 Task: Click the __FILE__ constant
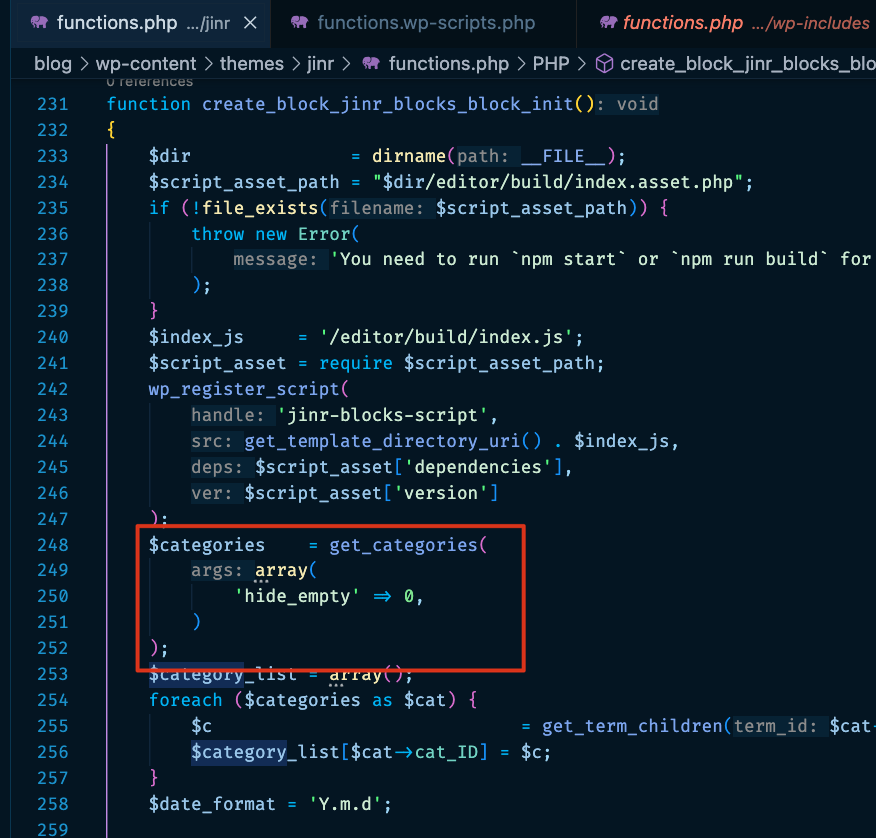tap(563, 156)
